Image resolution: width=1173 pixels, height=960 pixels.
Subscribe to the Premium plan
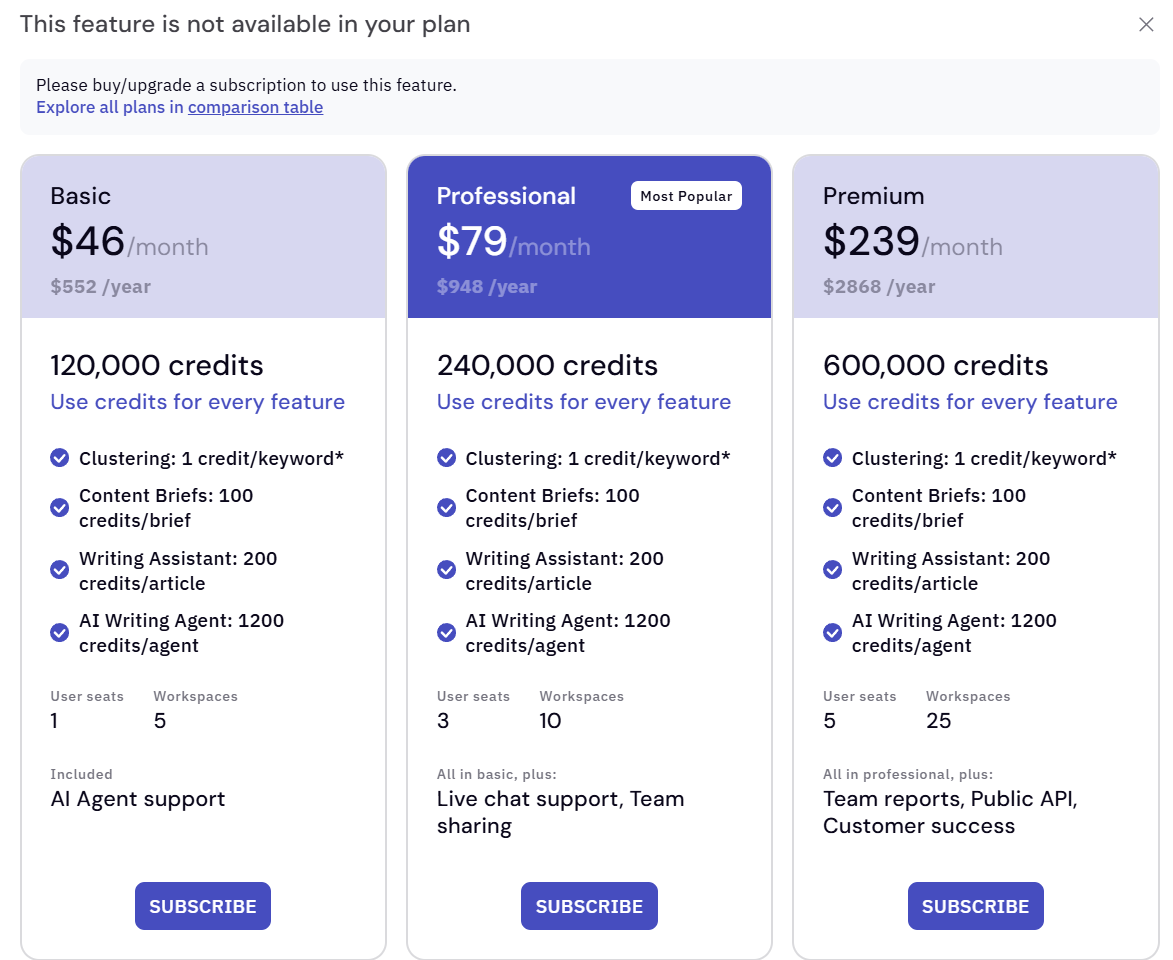[975, 906]
